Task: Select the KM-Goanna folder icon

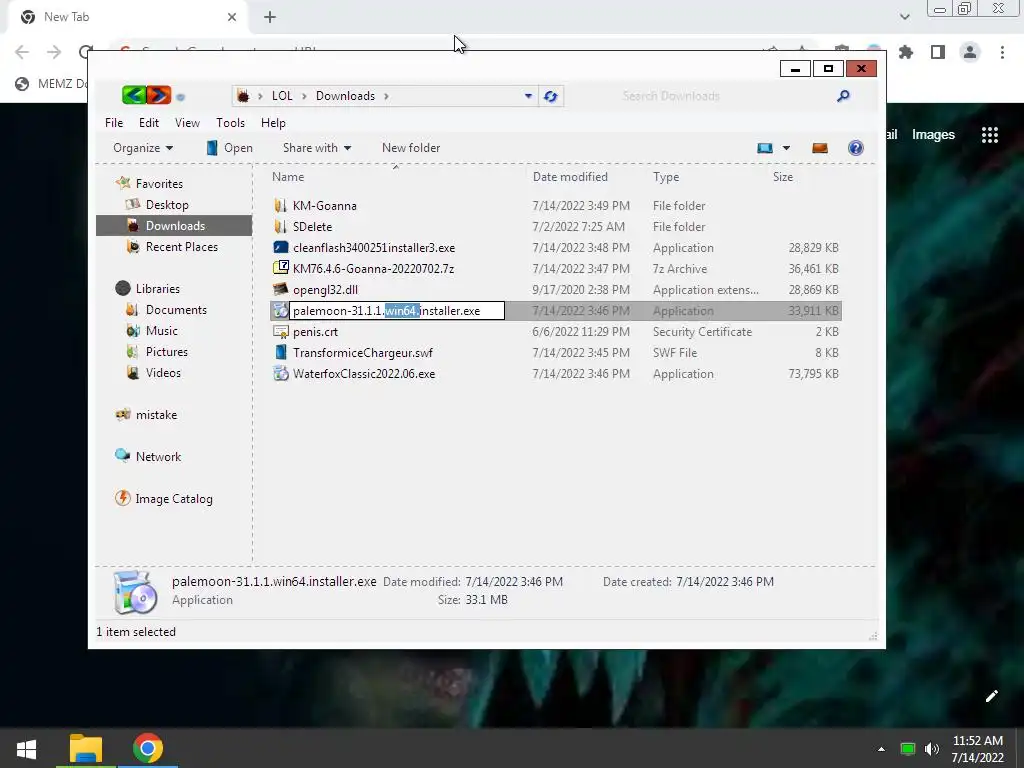Action: (x=280, y=206)
